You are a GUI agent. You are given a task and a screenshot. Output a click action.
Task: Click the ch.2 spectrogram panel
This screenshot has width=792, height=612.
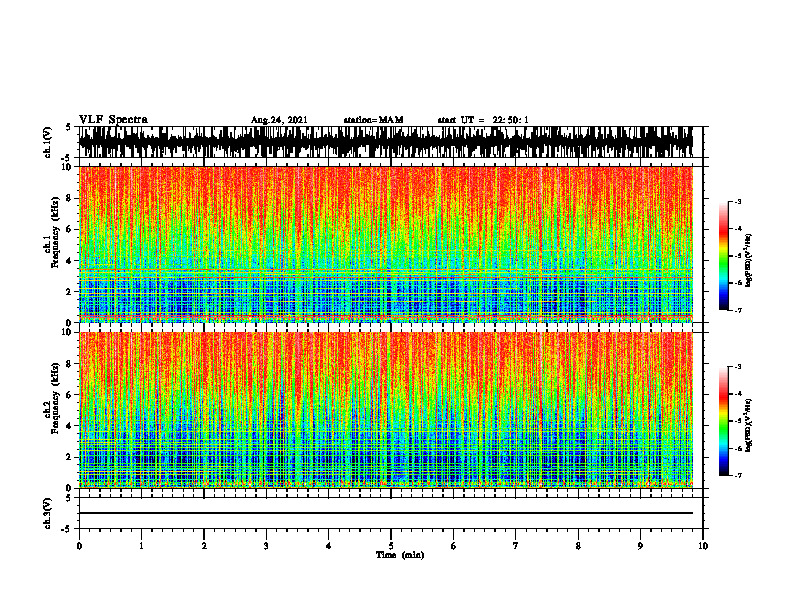(x=386, y=410)
